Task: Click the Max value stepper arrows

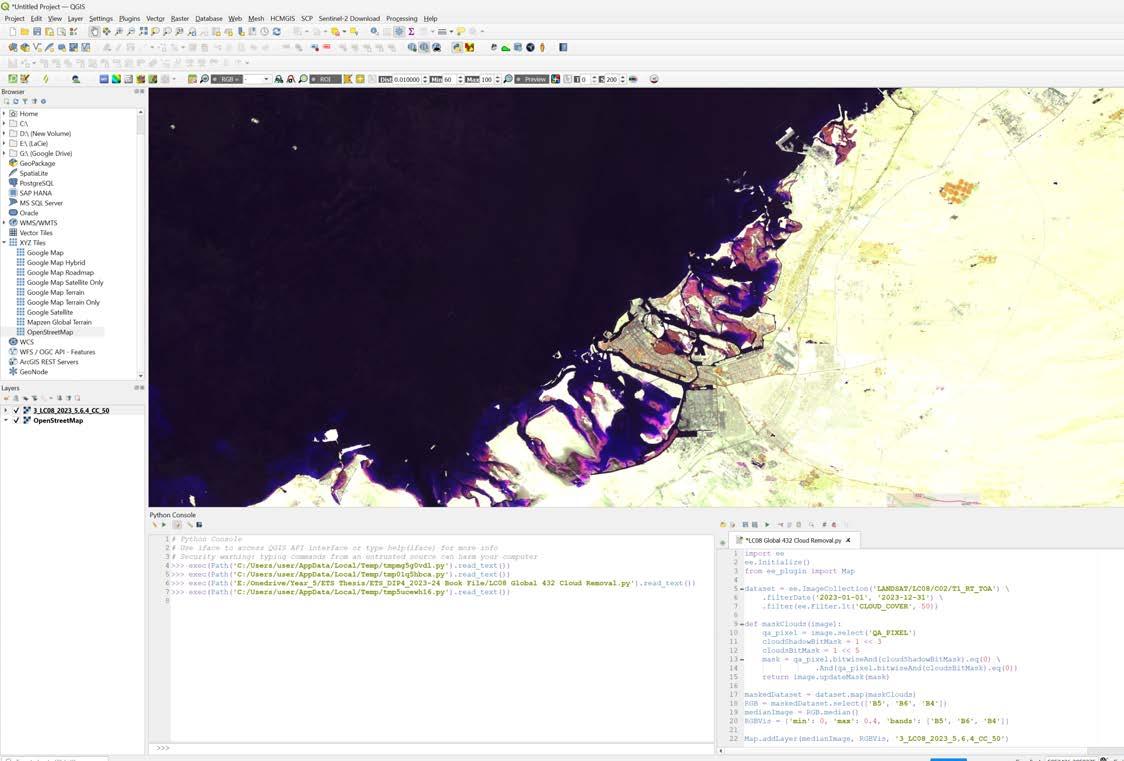Action: coord(497,79)
